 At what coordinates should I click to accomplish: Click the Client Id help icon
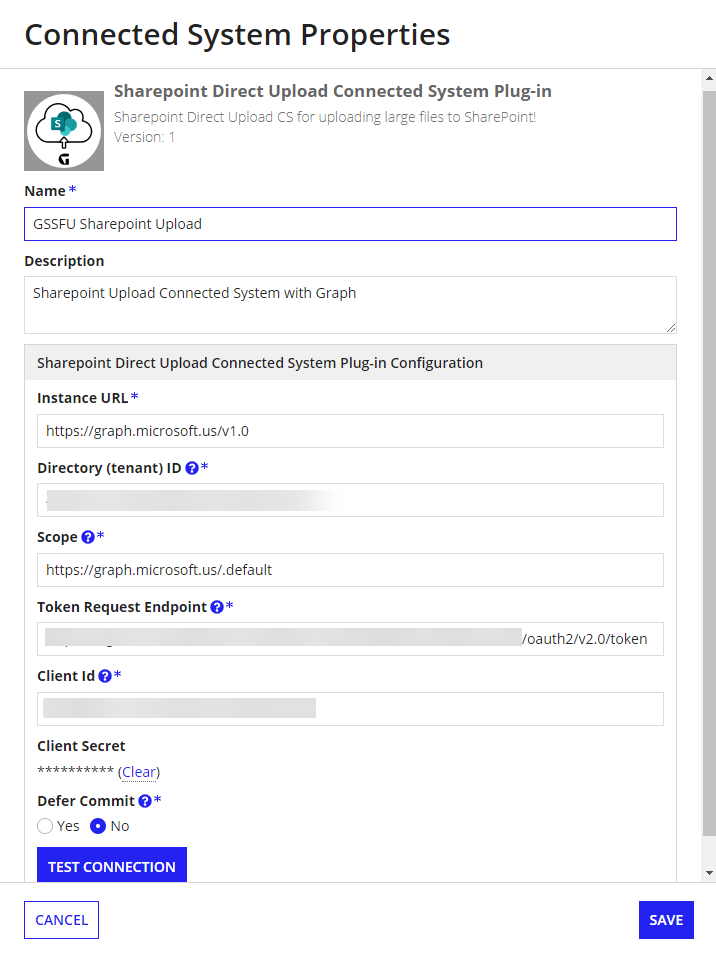pos(105,676)
